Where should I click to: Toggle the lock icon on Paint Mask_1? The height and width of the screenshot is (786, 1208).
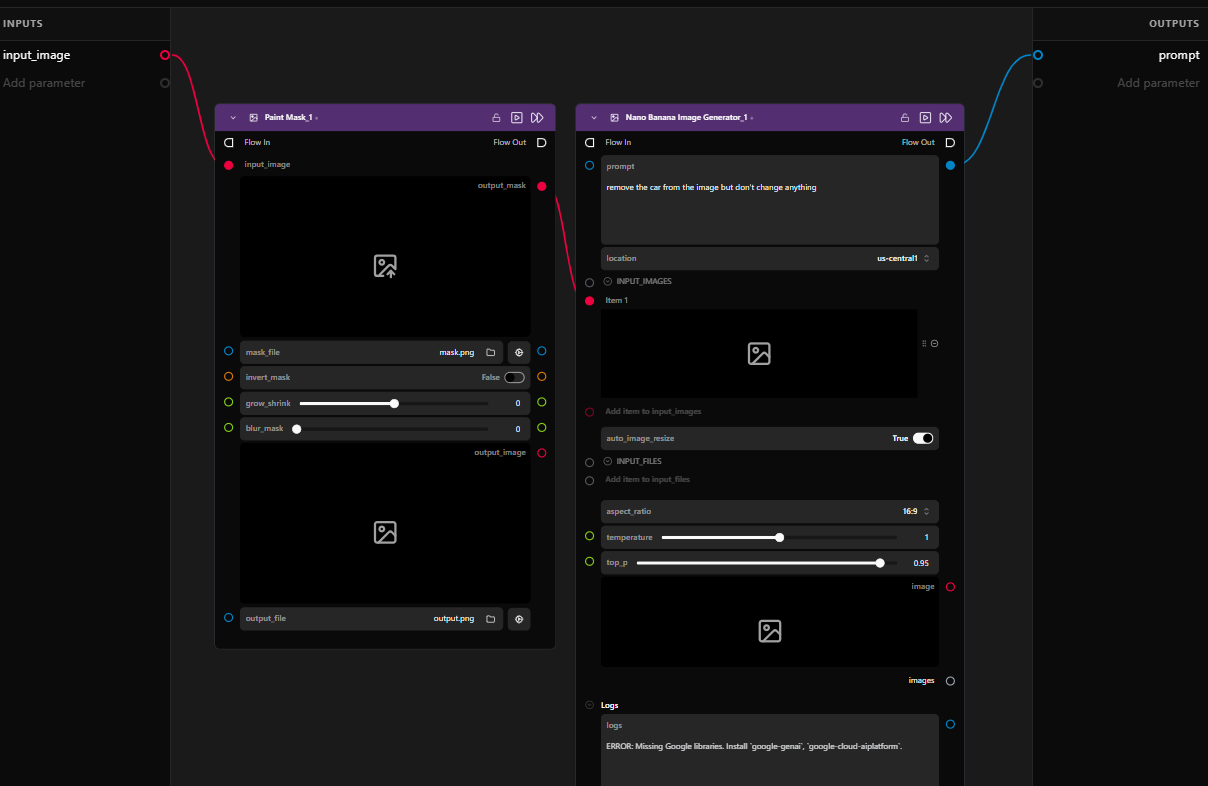[496, 118]
